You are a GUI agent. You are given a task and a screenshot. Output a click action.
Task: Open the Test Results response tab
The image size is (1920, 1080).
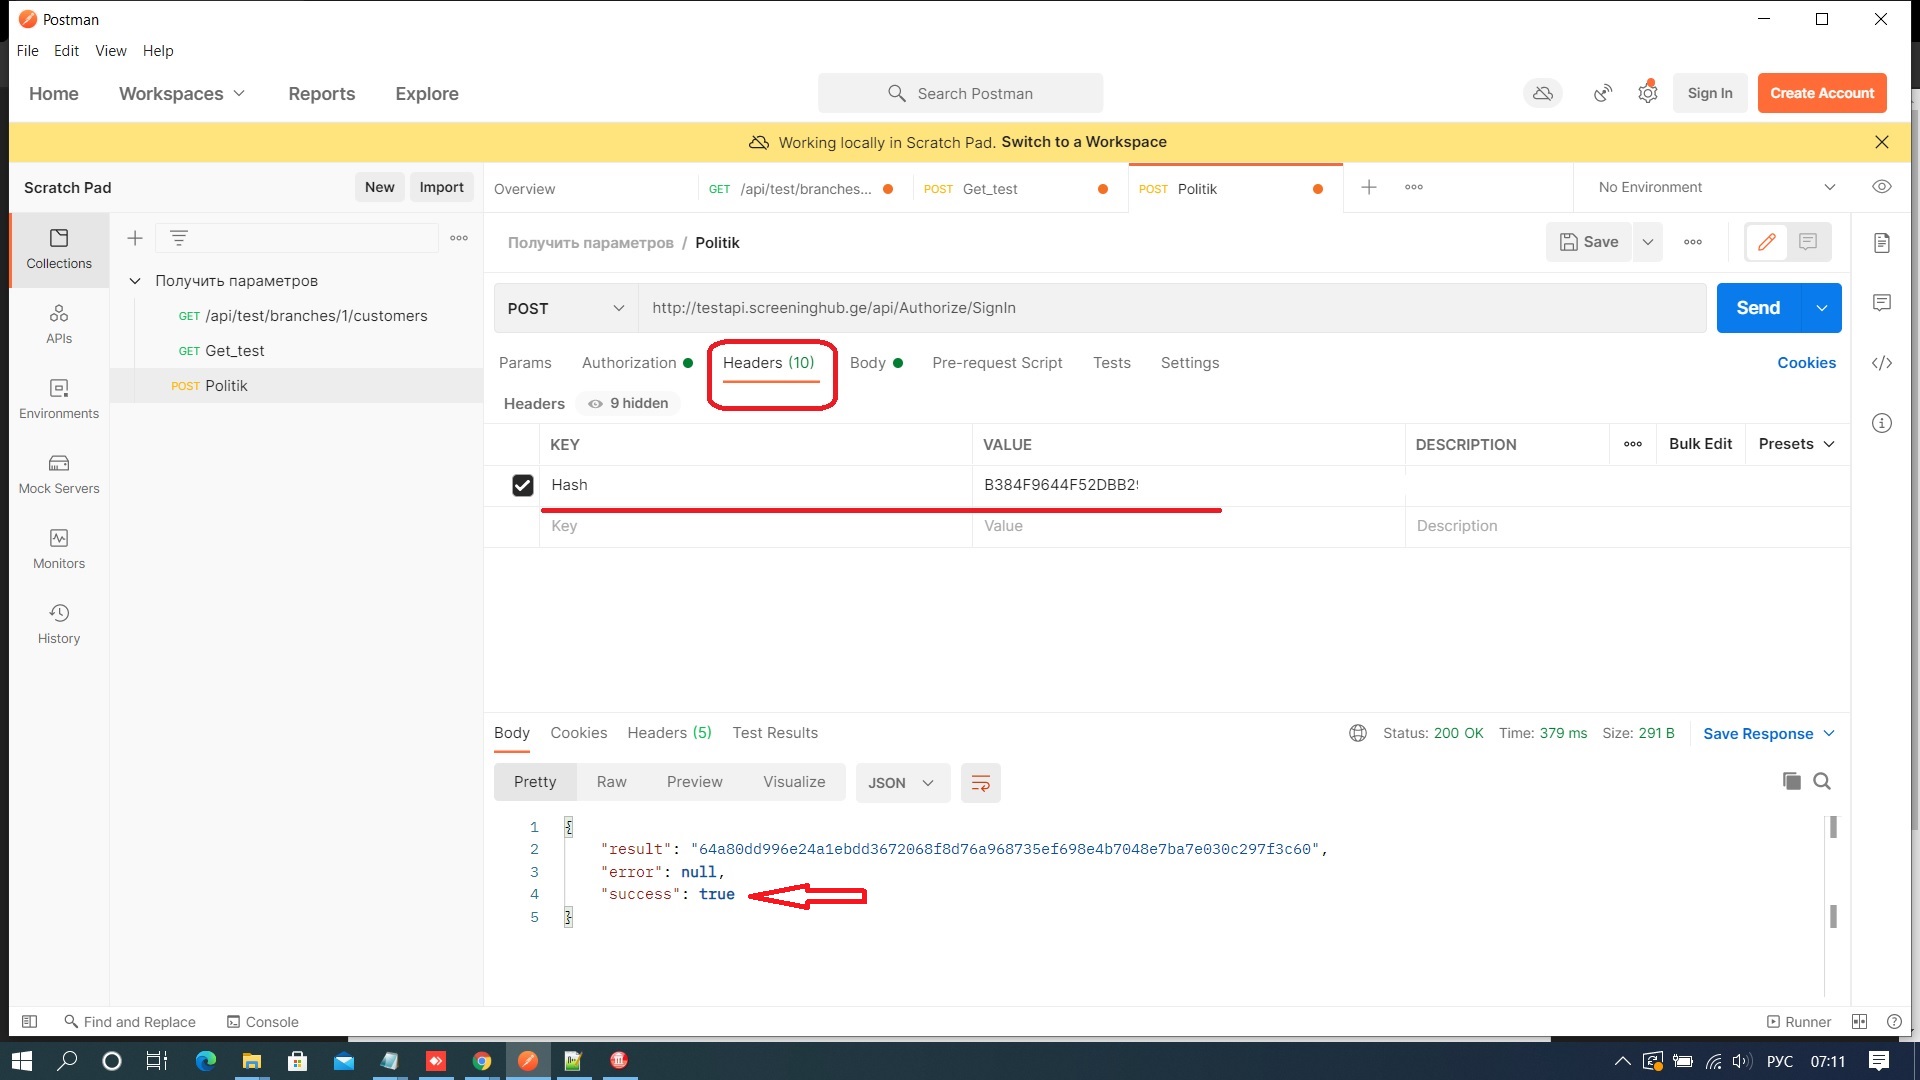(775, 733)
